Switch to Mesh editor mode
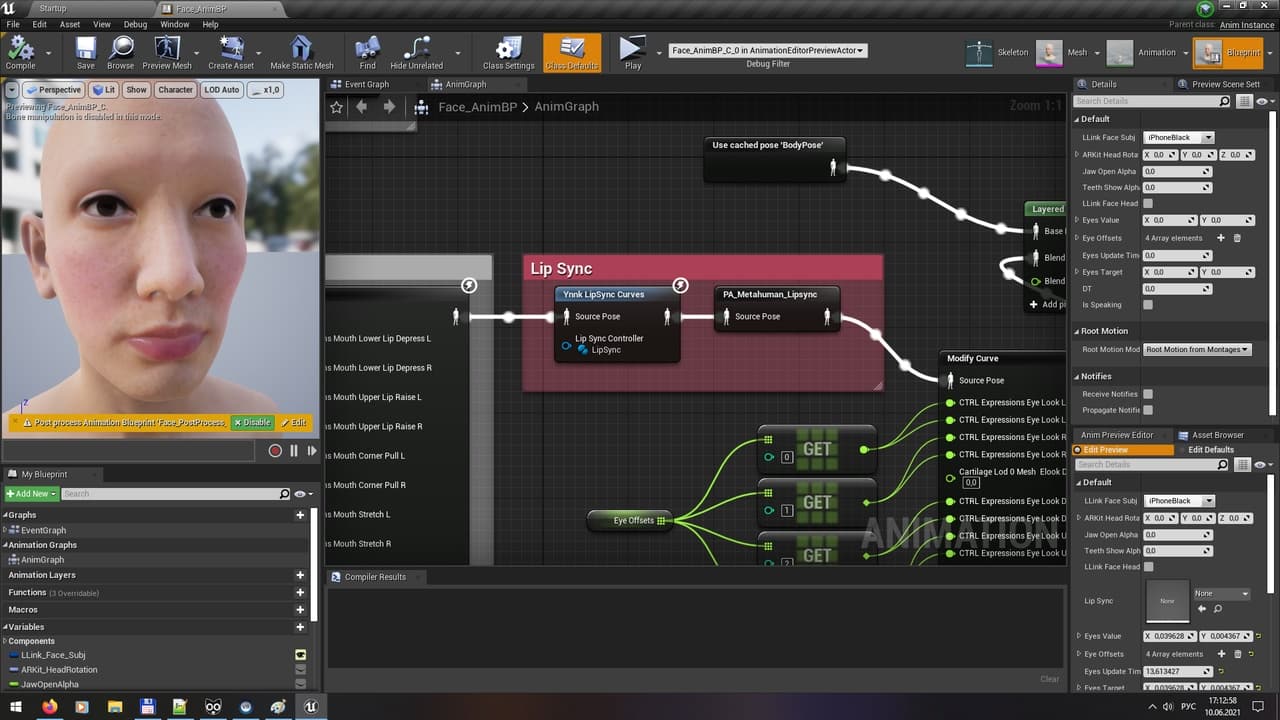 [1049, 53]
